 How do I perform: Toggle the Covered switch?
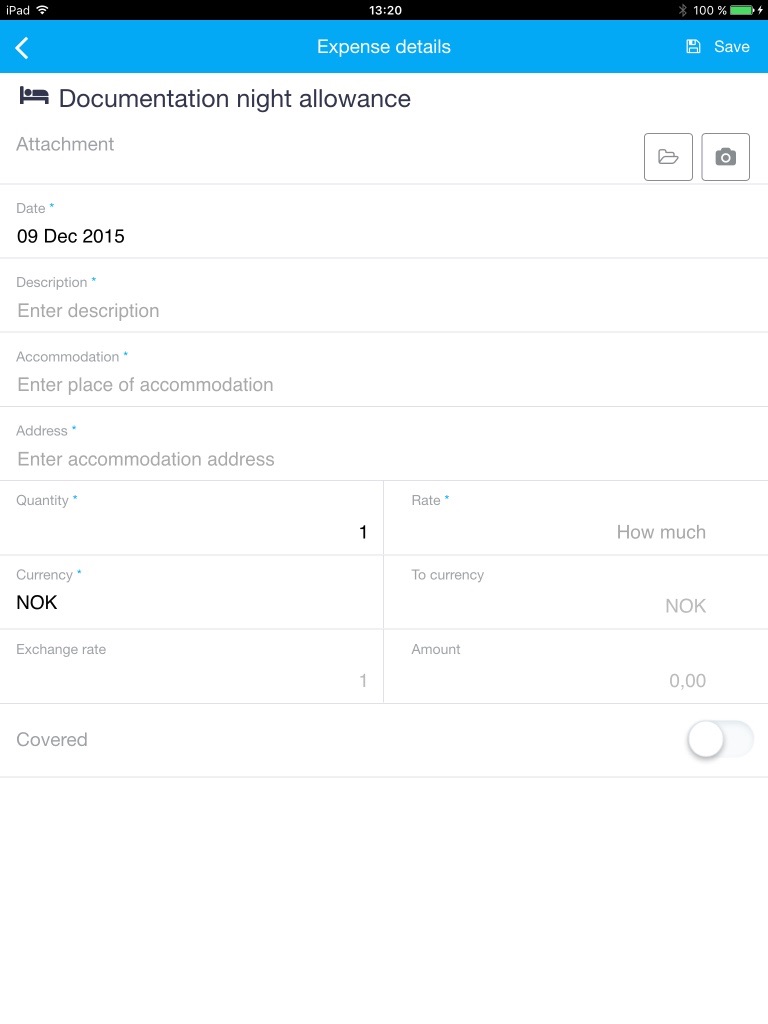[x=720, y=740]
